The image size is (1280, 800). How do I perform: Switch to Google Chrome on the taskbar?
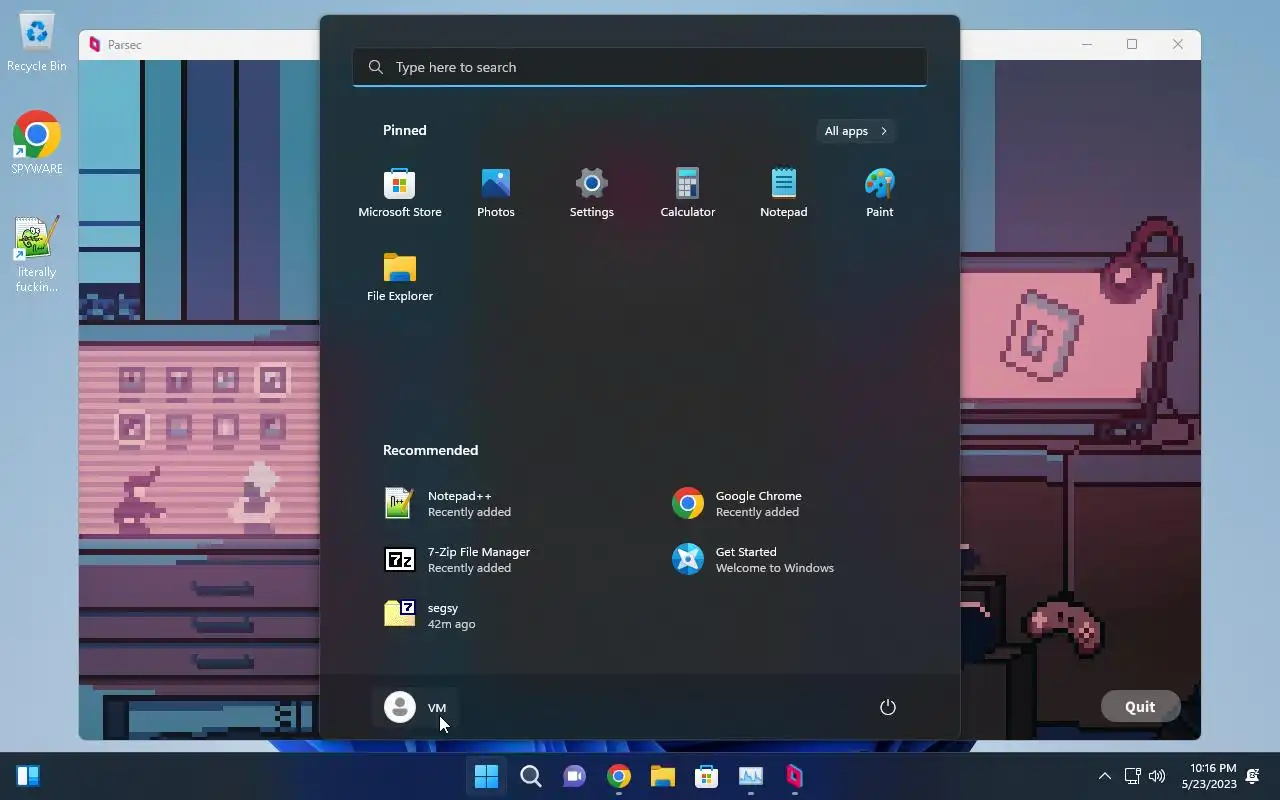(x=619, y=776)
